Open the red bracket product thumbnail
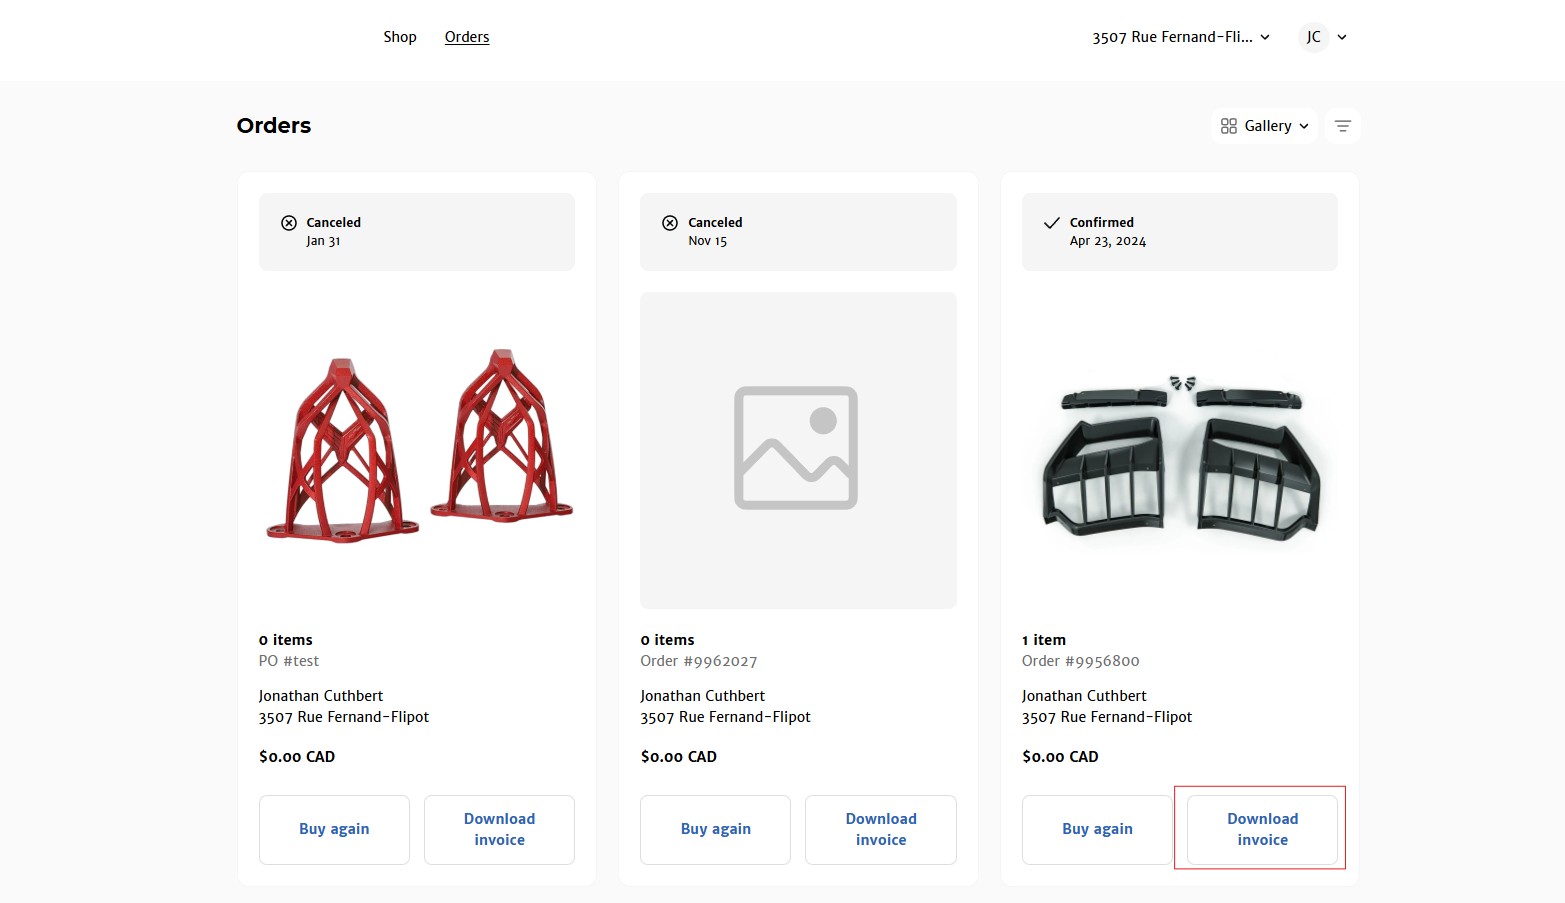This screenshot has width=1565, height=903. pyautogui.click(x=417, y=450)
